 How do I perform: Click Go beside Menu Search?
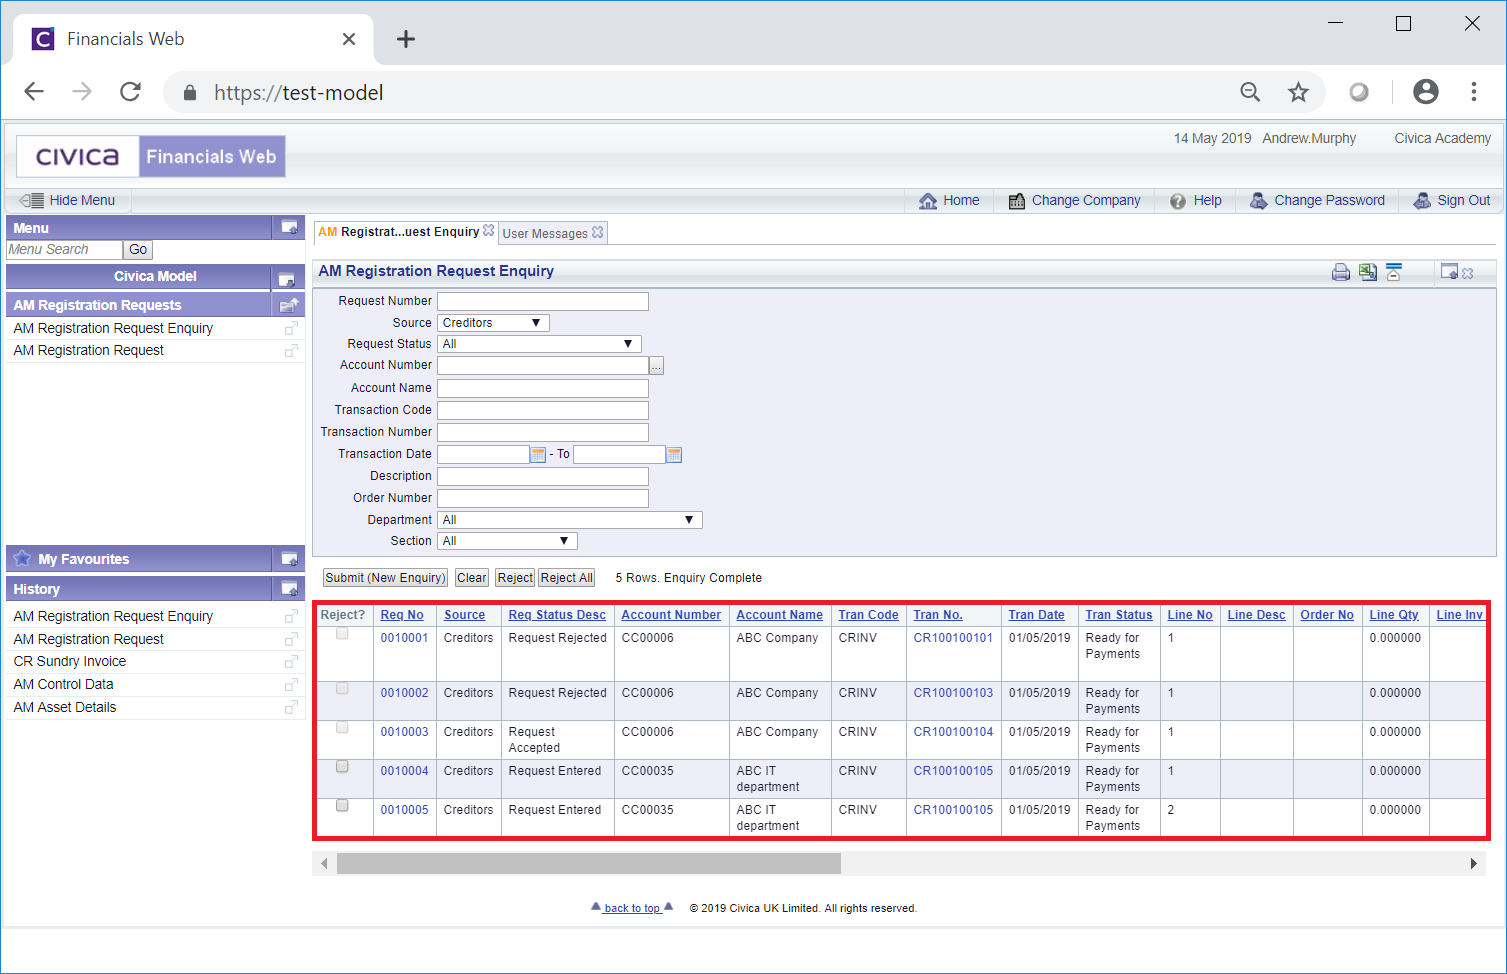(138, 250)
